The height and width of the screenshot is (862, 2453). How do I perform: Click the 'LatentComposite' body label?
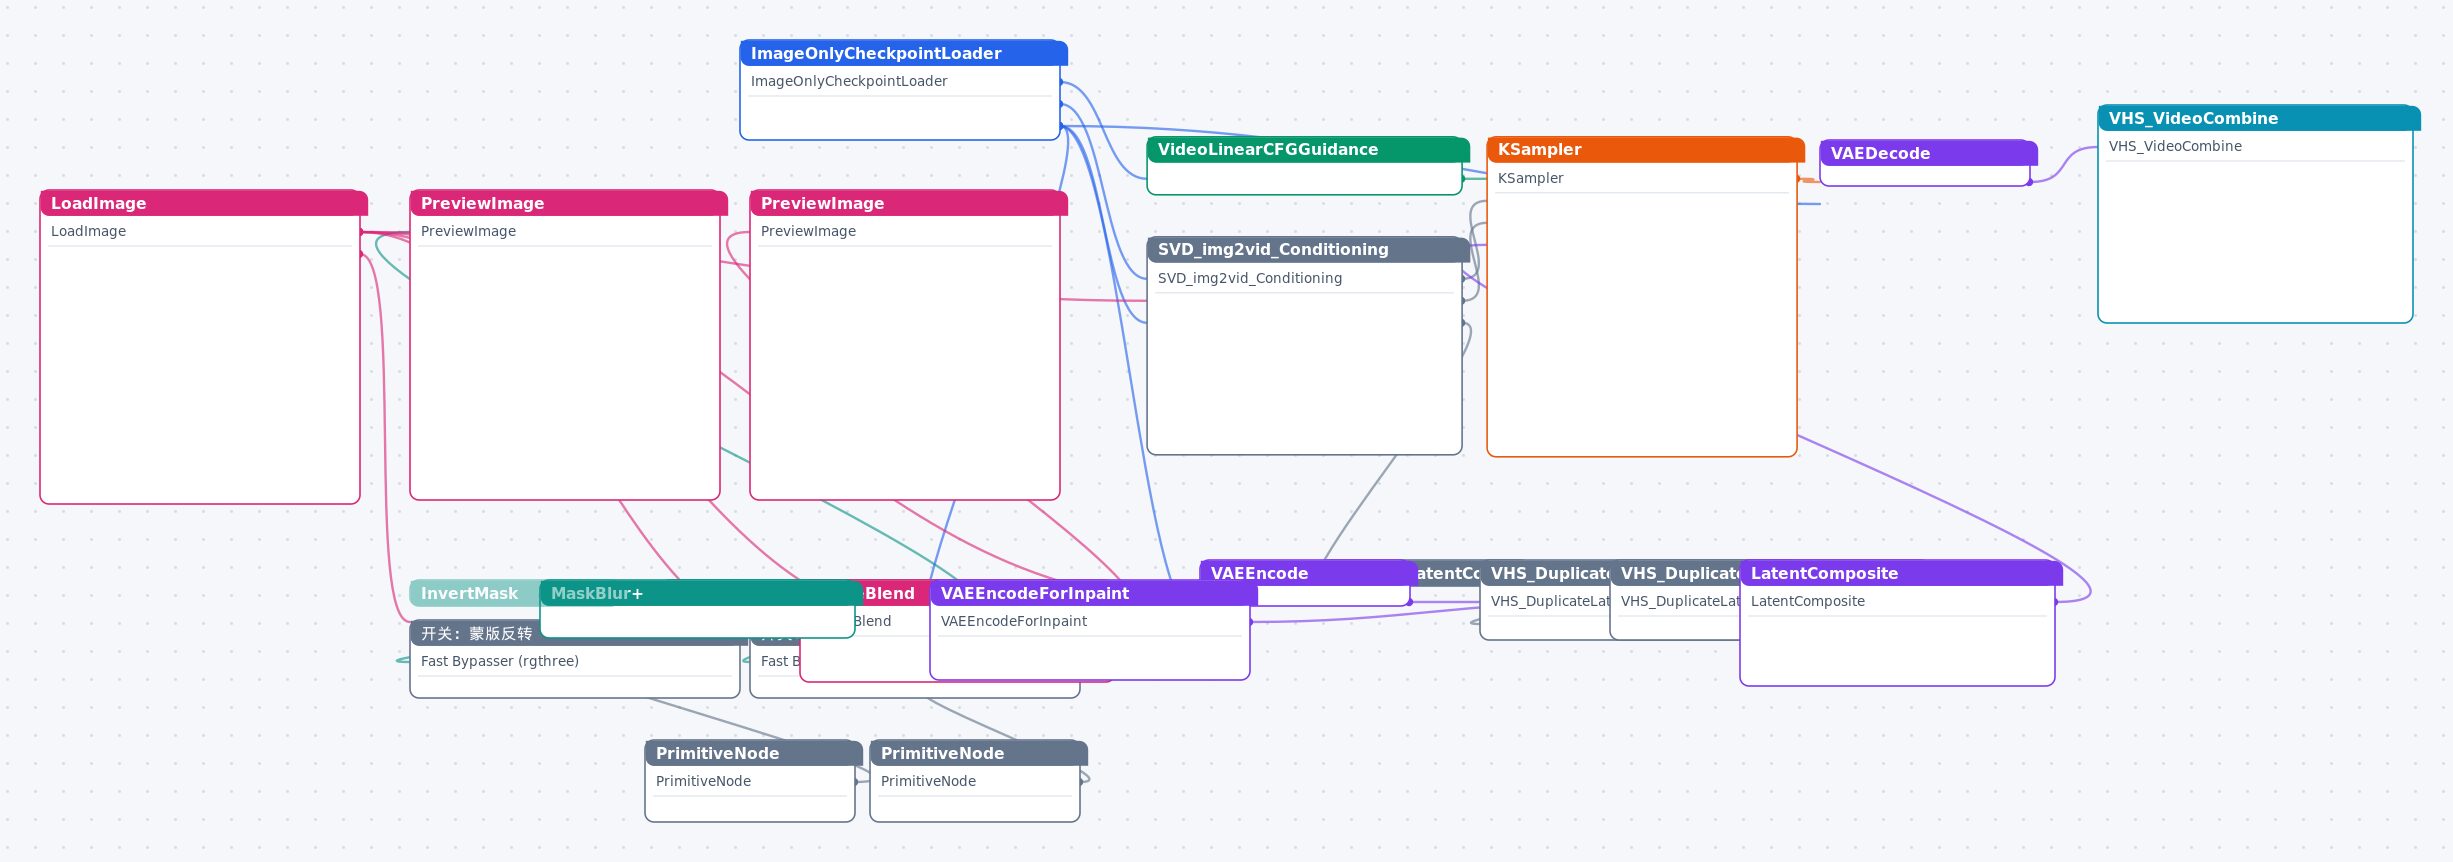point(1807,601)
